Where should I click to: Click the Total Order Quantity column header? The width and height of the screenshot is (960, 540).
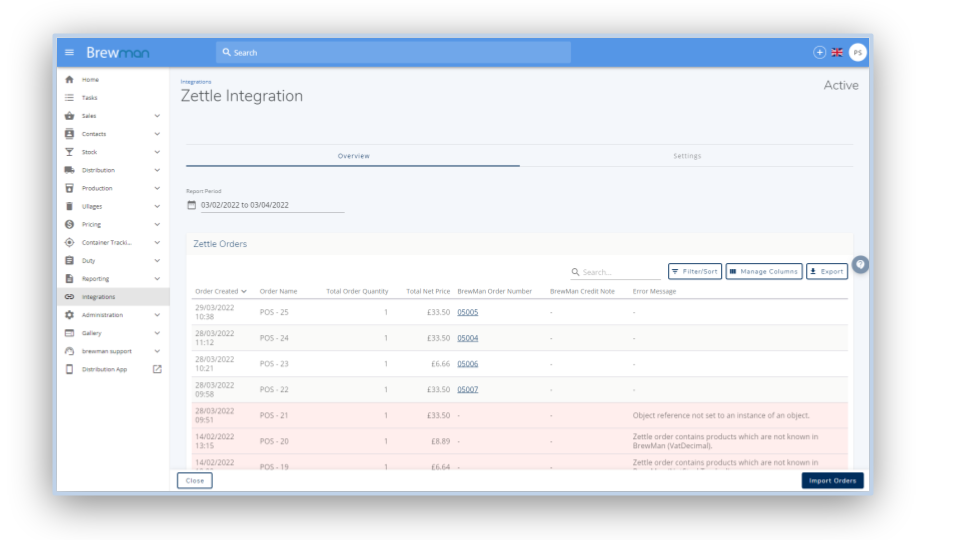click(357, 291)
